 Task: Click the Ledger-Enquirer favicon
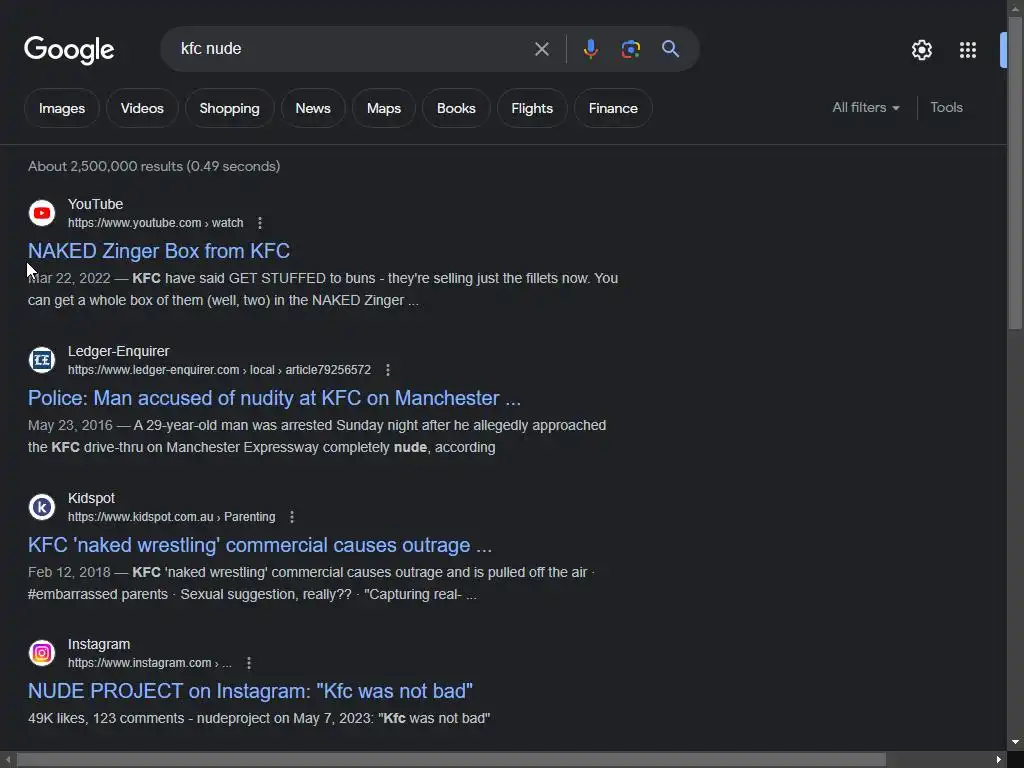42,360
